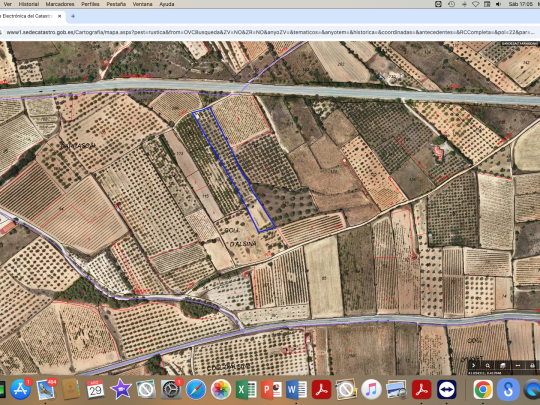The image size is (540, 405).
Task: Expand the map toolbar arrow chevron
Action: click(x=474, y=365)
